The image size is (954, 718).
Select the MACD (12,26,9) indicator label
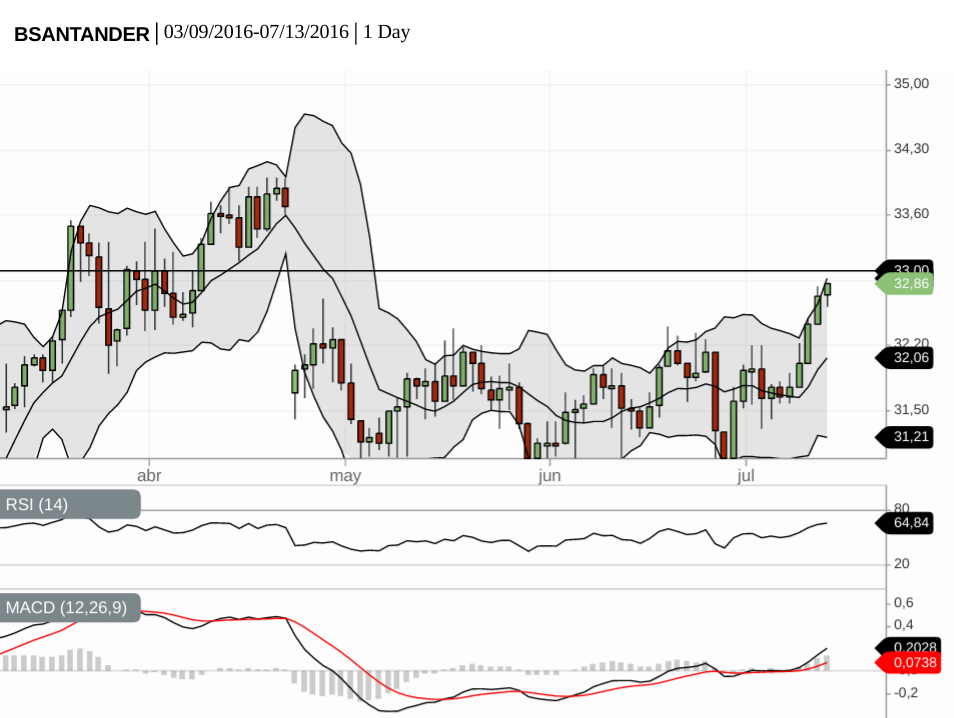click(x=69, y=607)
